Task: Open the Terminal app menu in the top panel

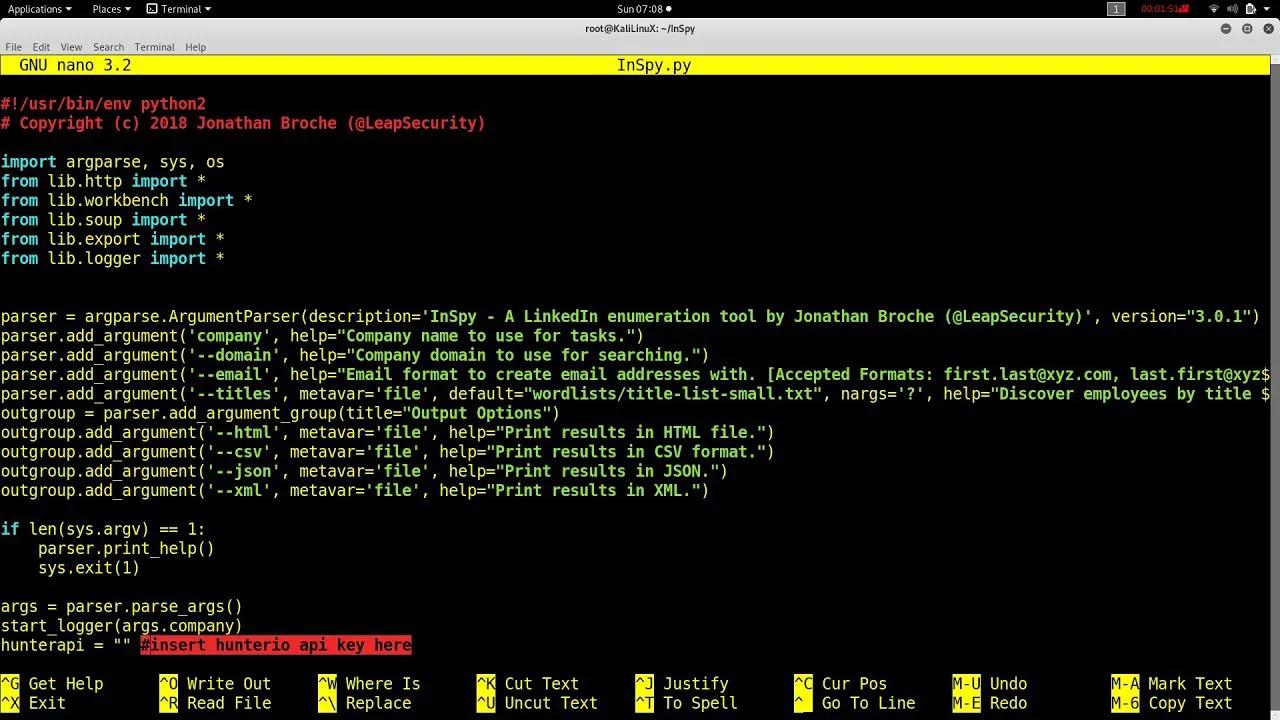Action: click(x=179, y=9)
